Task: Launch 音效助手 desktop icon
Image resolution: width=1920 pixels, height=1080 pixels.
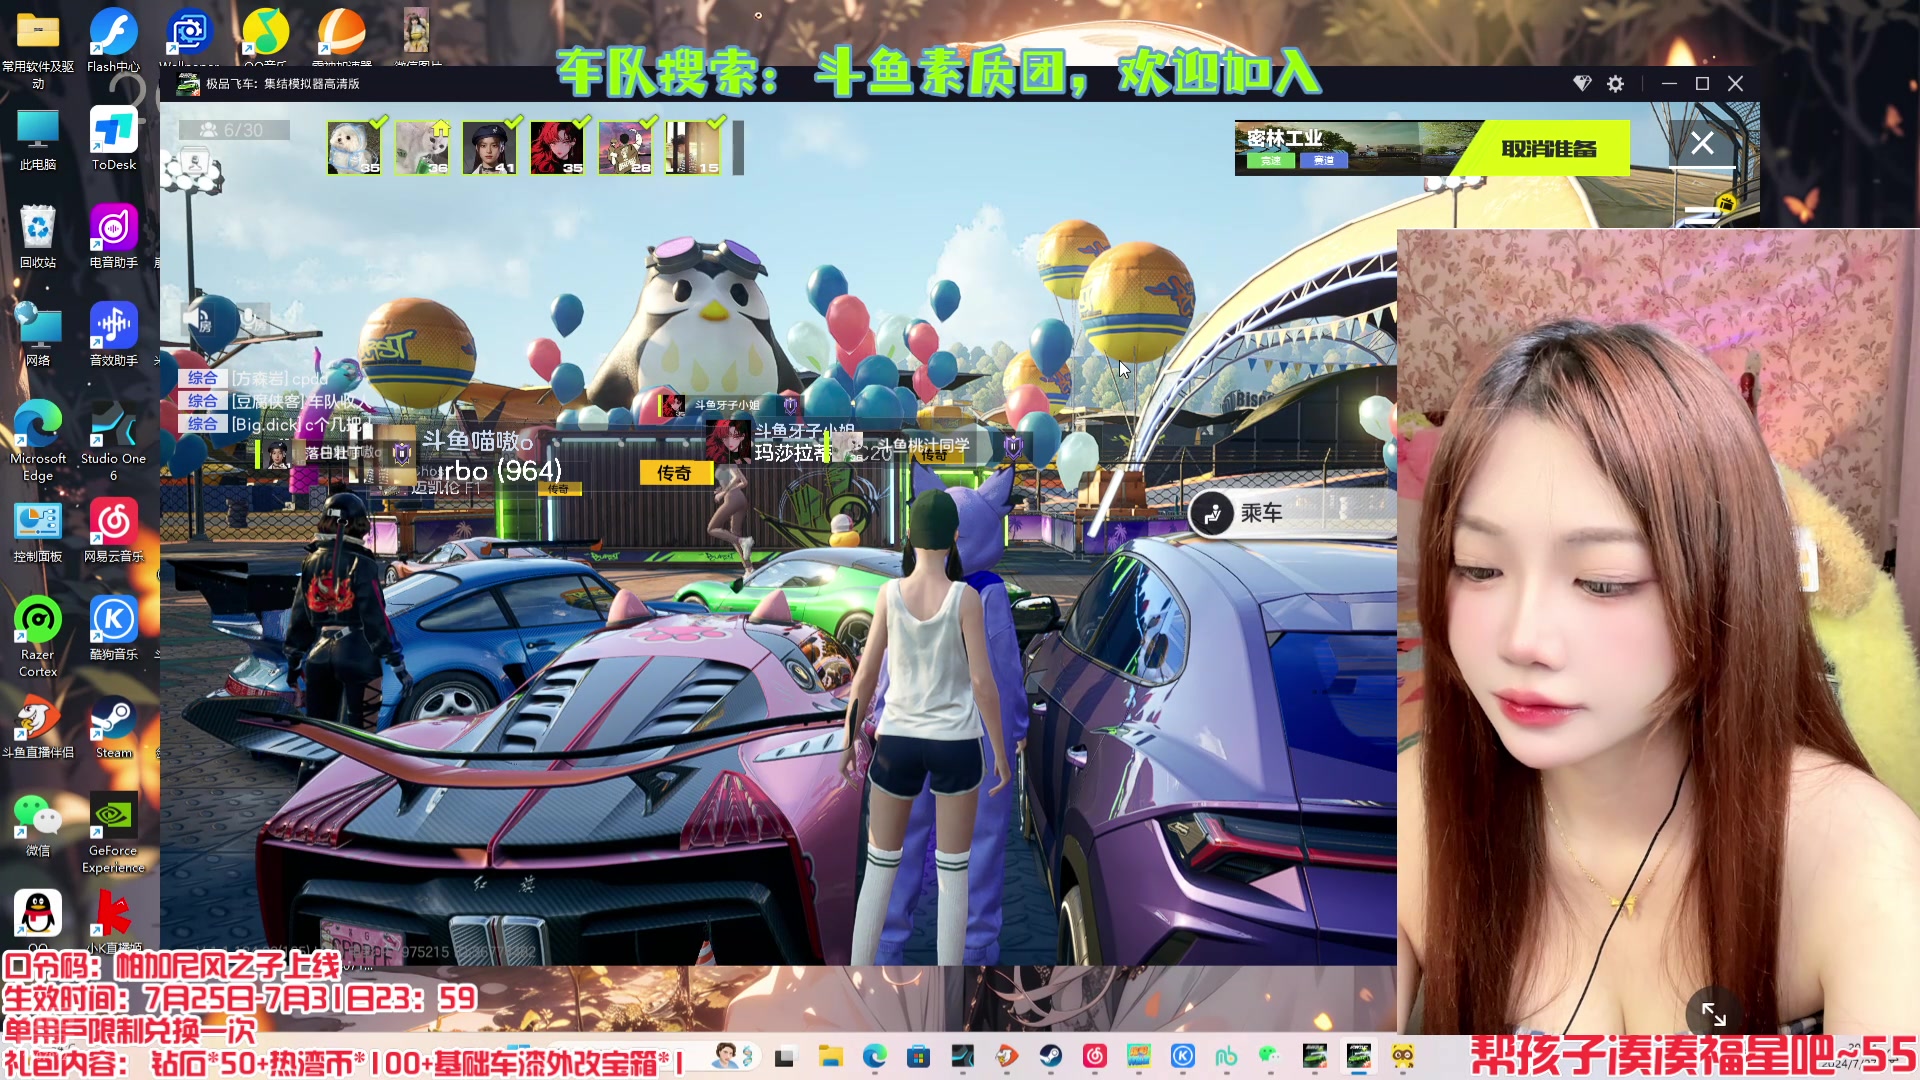Action: (x=114, y=334)
